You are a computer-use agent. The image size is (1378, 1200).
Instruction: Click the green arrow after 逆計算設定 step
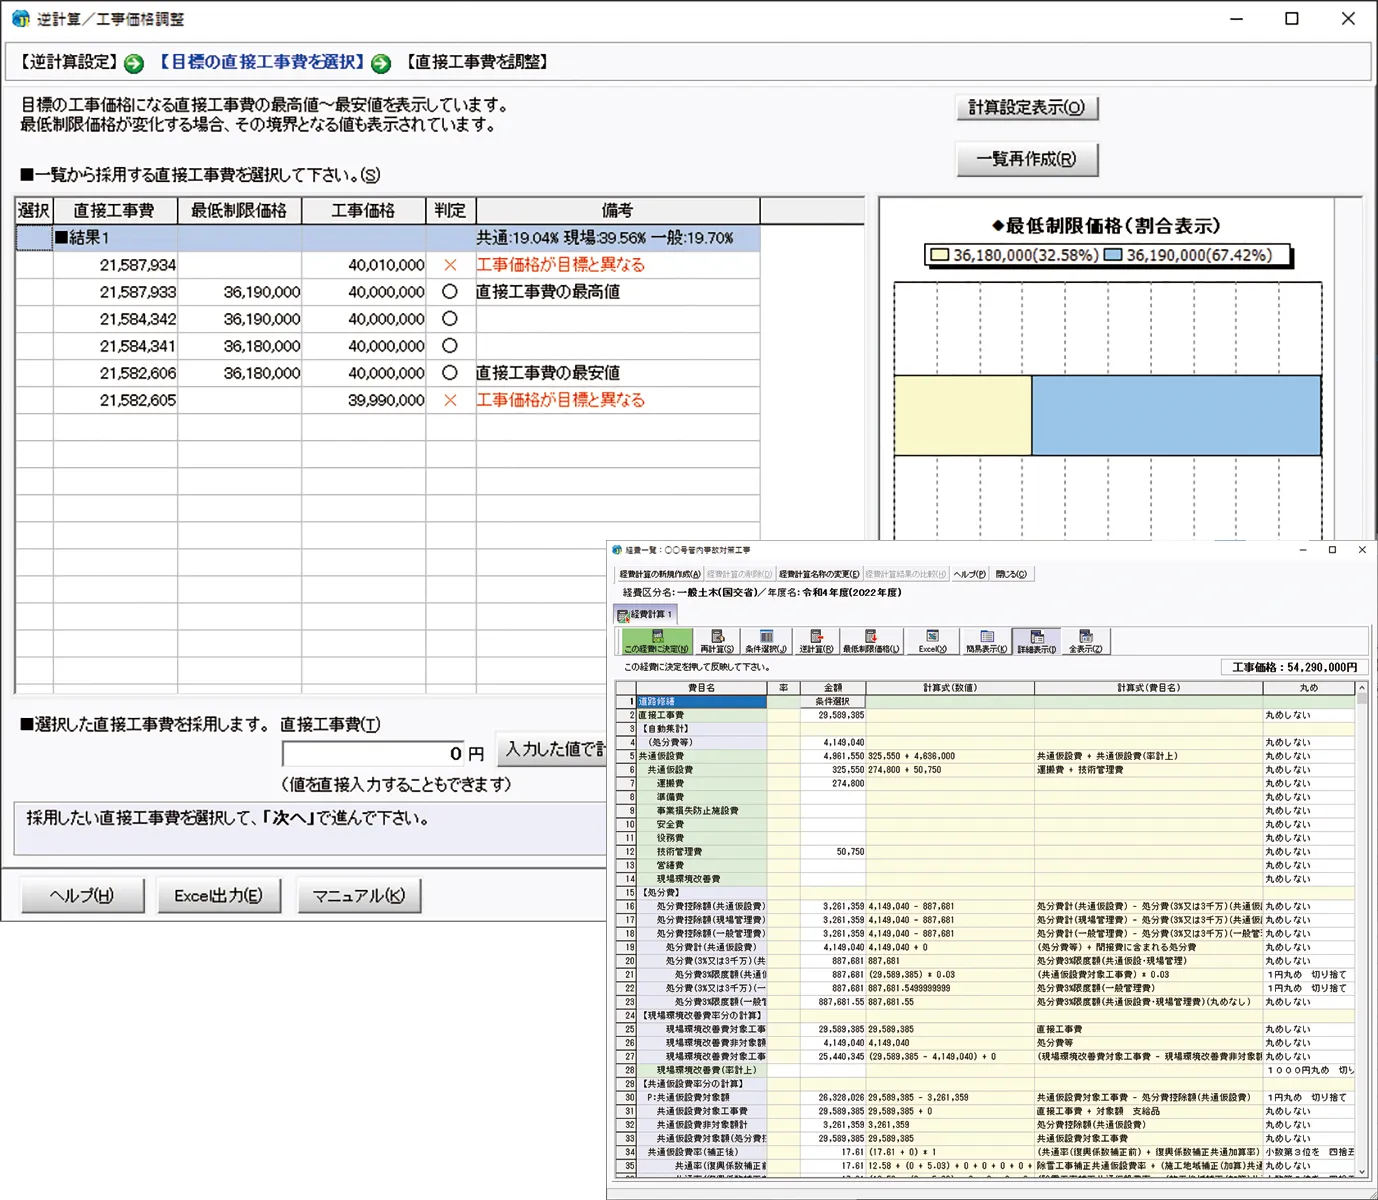pyautogui.click(x=134, y=64)
